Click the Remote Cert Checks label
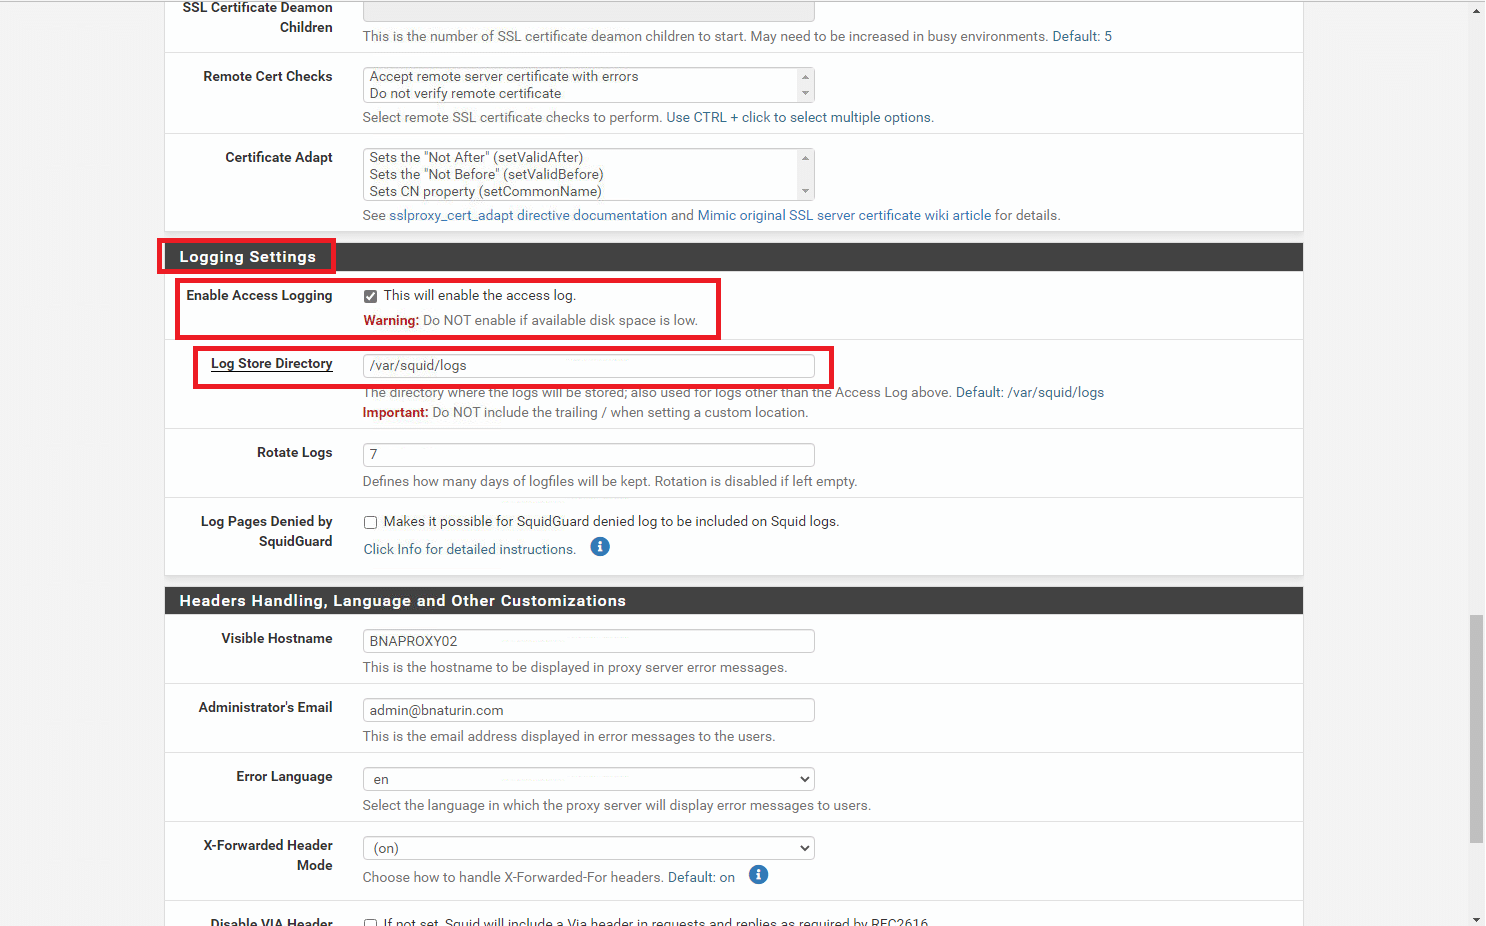The image size is (1486, 926). point(267,76)
